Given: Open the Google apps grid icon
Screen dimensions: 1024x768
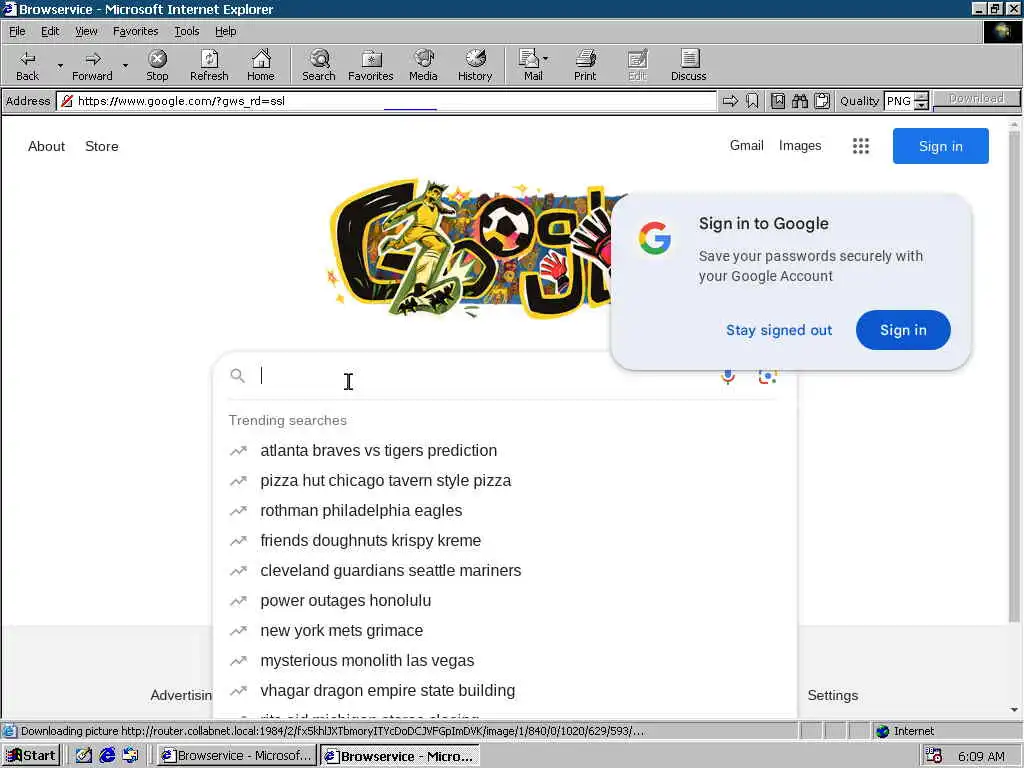Looking at the screenshot, I should [861, 146].
